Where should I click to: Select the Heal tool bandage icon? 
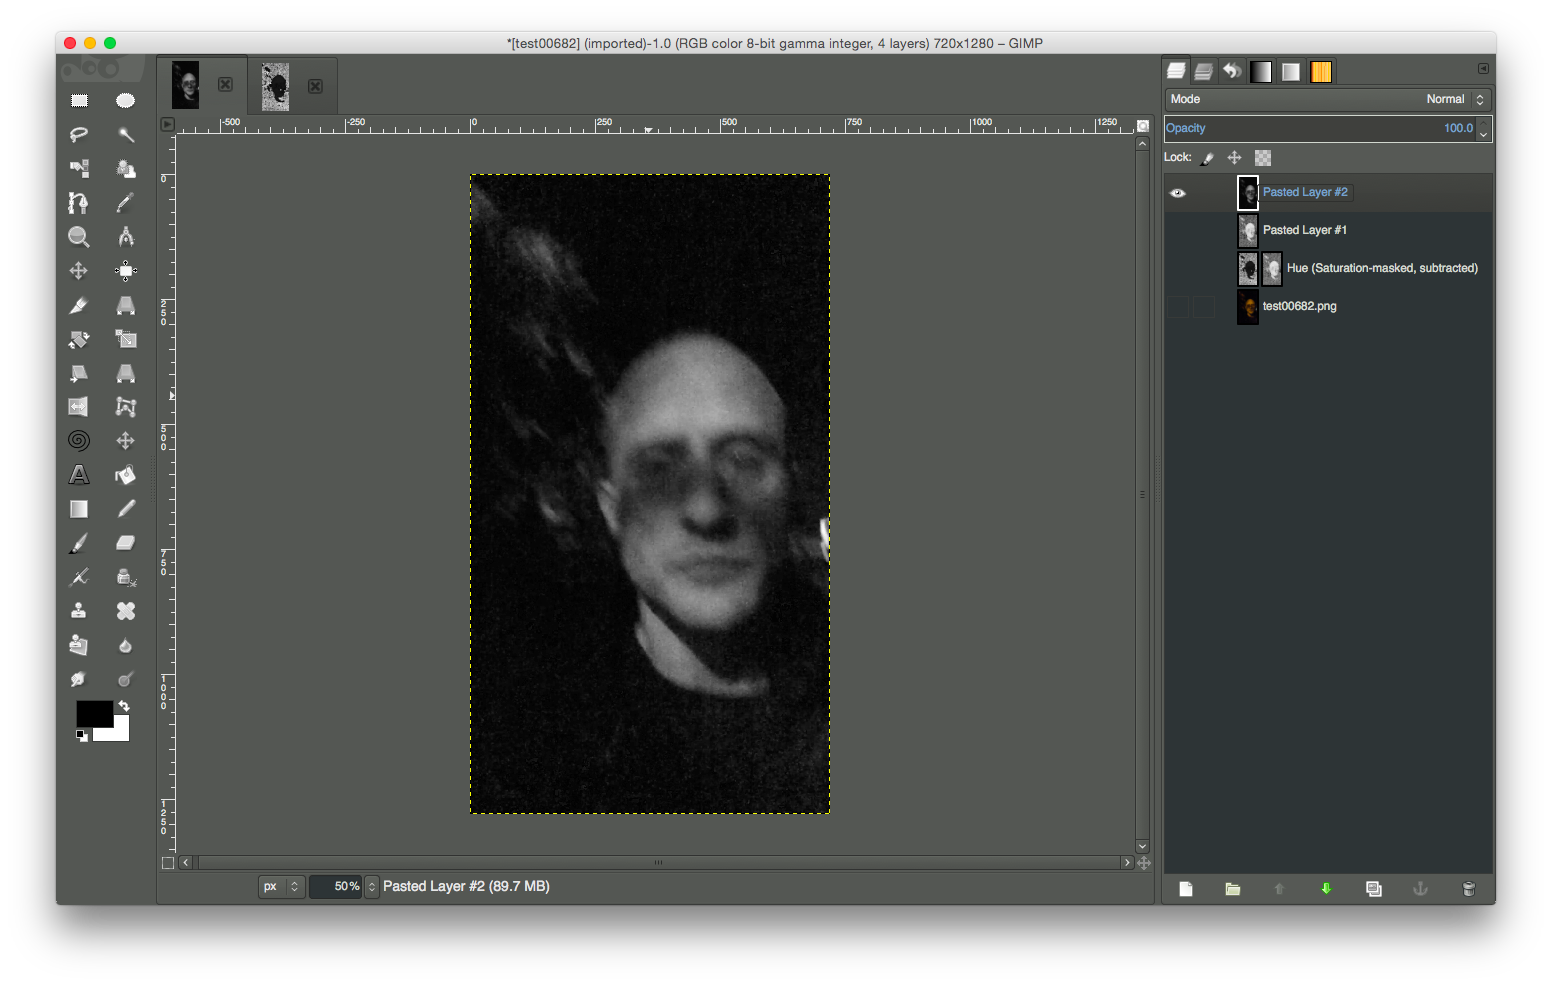pyautogui.click(x=125, y=611)
